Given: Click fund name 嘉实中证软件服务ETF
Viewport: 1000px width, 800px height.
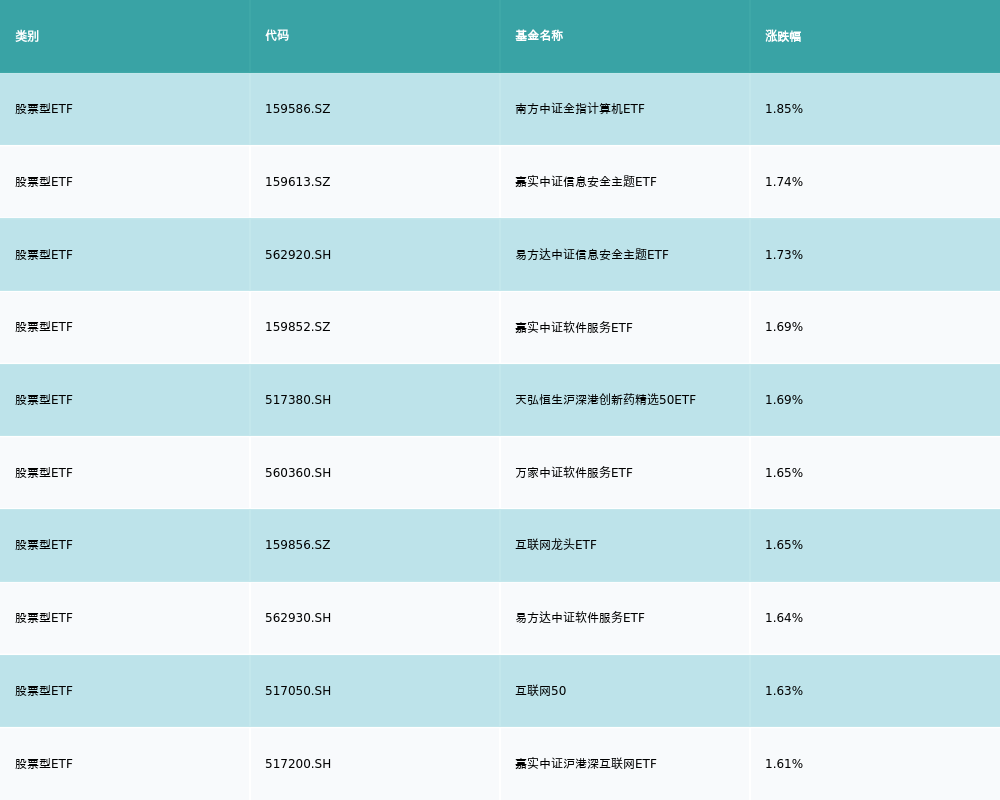Looking at the screenshot, I should (x=574, y=327).
